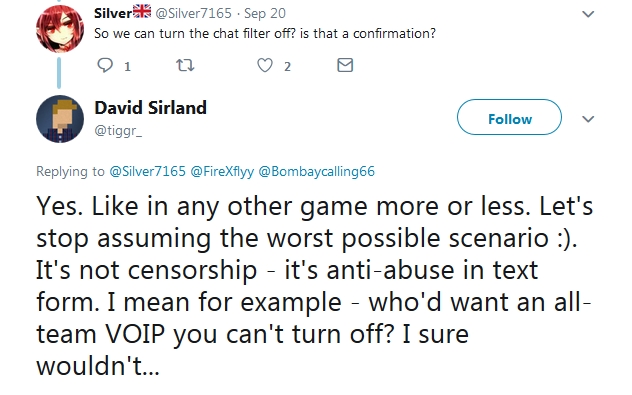Select David Sirland's reply tweet text
This screenshot has height=395, width=632.
(314, 285)
